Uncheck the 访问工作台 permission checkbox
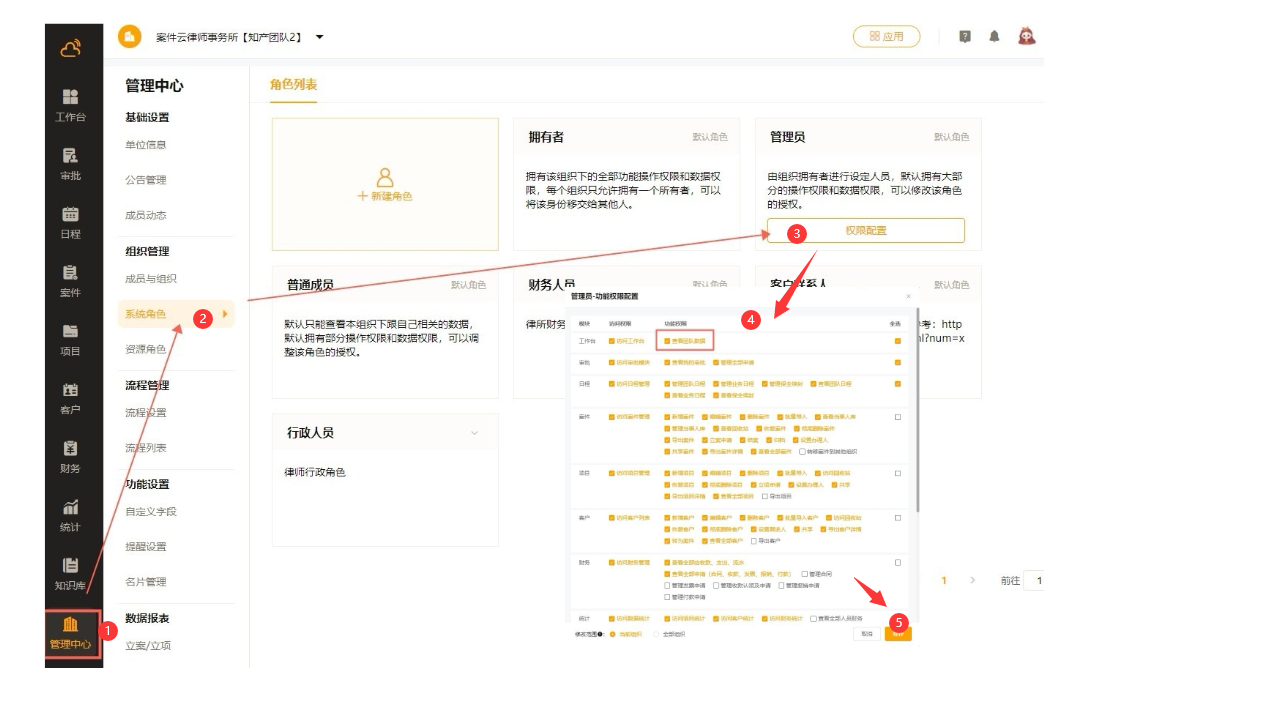The image size is (1280, 720). point(612,341)
